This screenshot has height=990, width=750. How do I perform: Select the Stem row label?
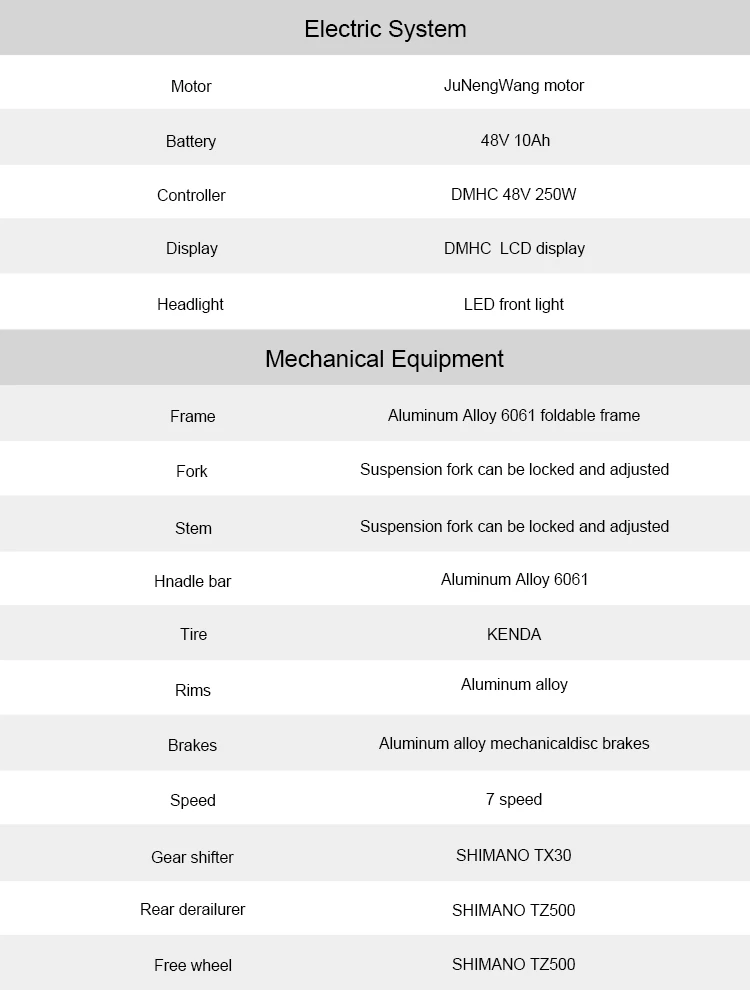pyautogui.click(x=193, y=528)
